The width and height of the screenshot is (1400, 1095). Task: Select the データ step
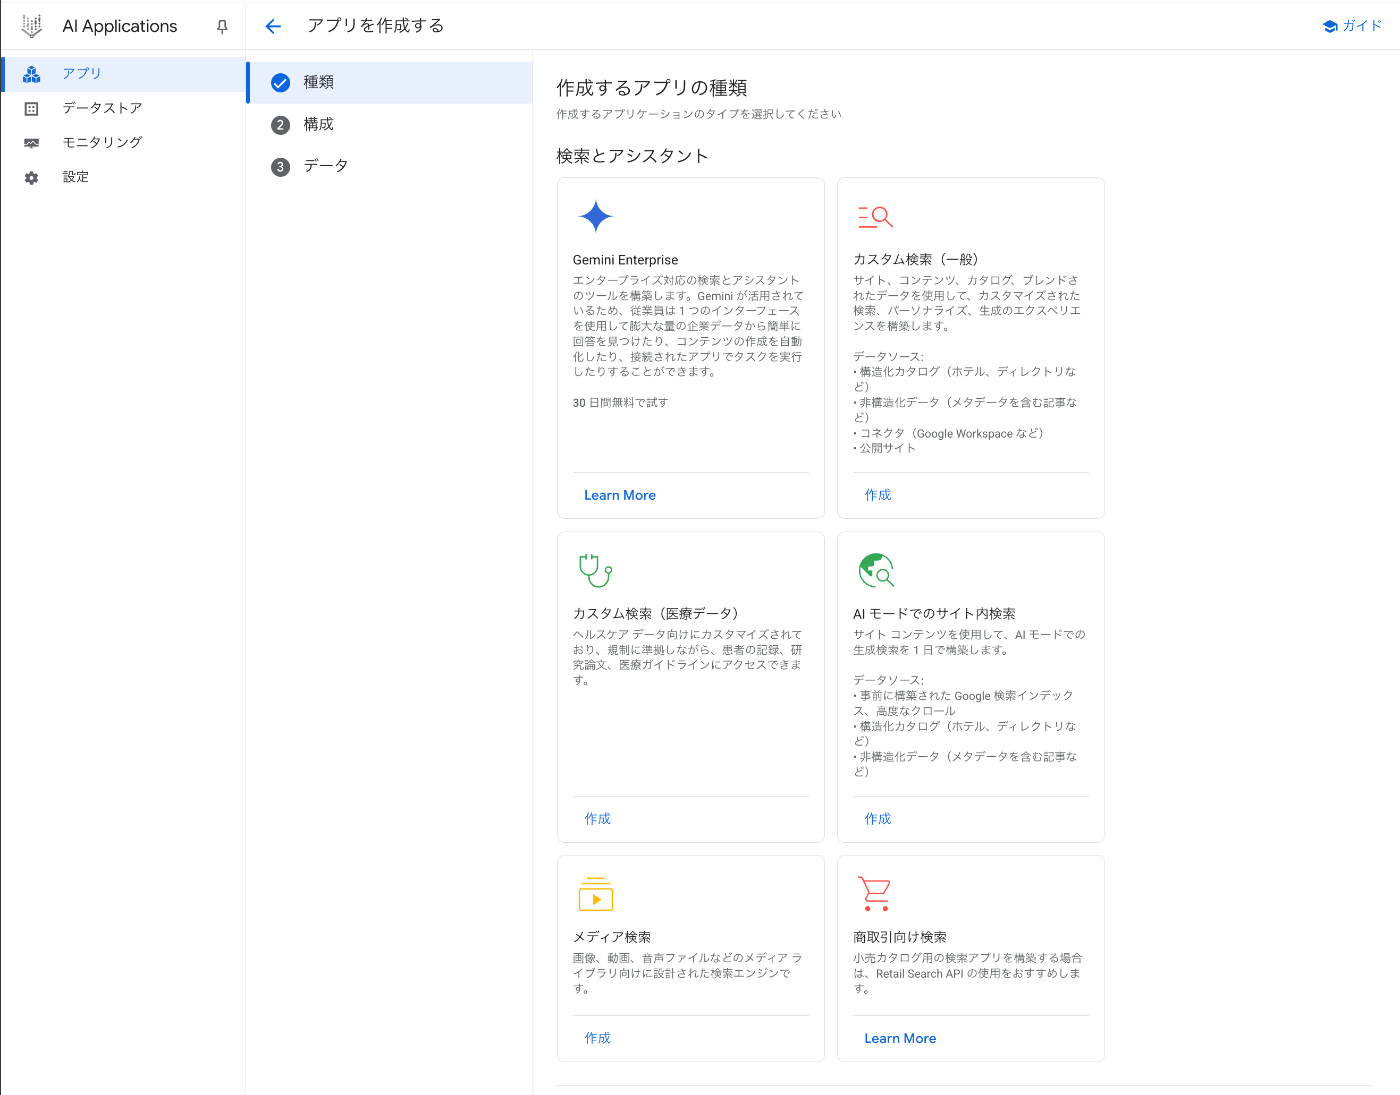tap(390, 166)
